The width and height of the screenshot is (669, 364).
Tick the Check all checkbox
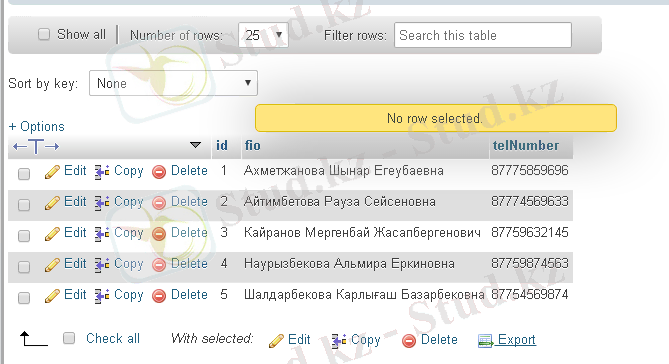pyautogui.click(x=69, y=338)
